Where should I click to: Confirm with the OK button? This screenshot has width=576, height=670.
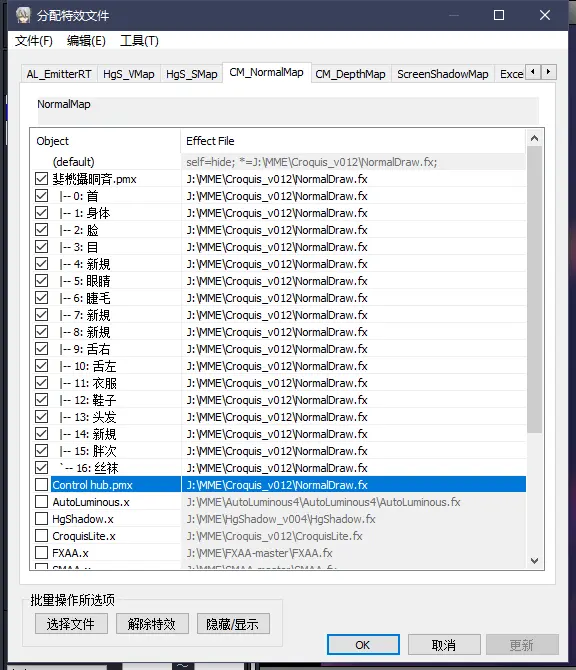(x=363, y=644)
